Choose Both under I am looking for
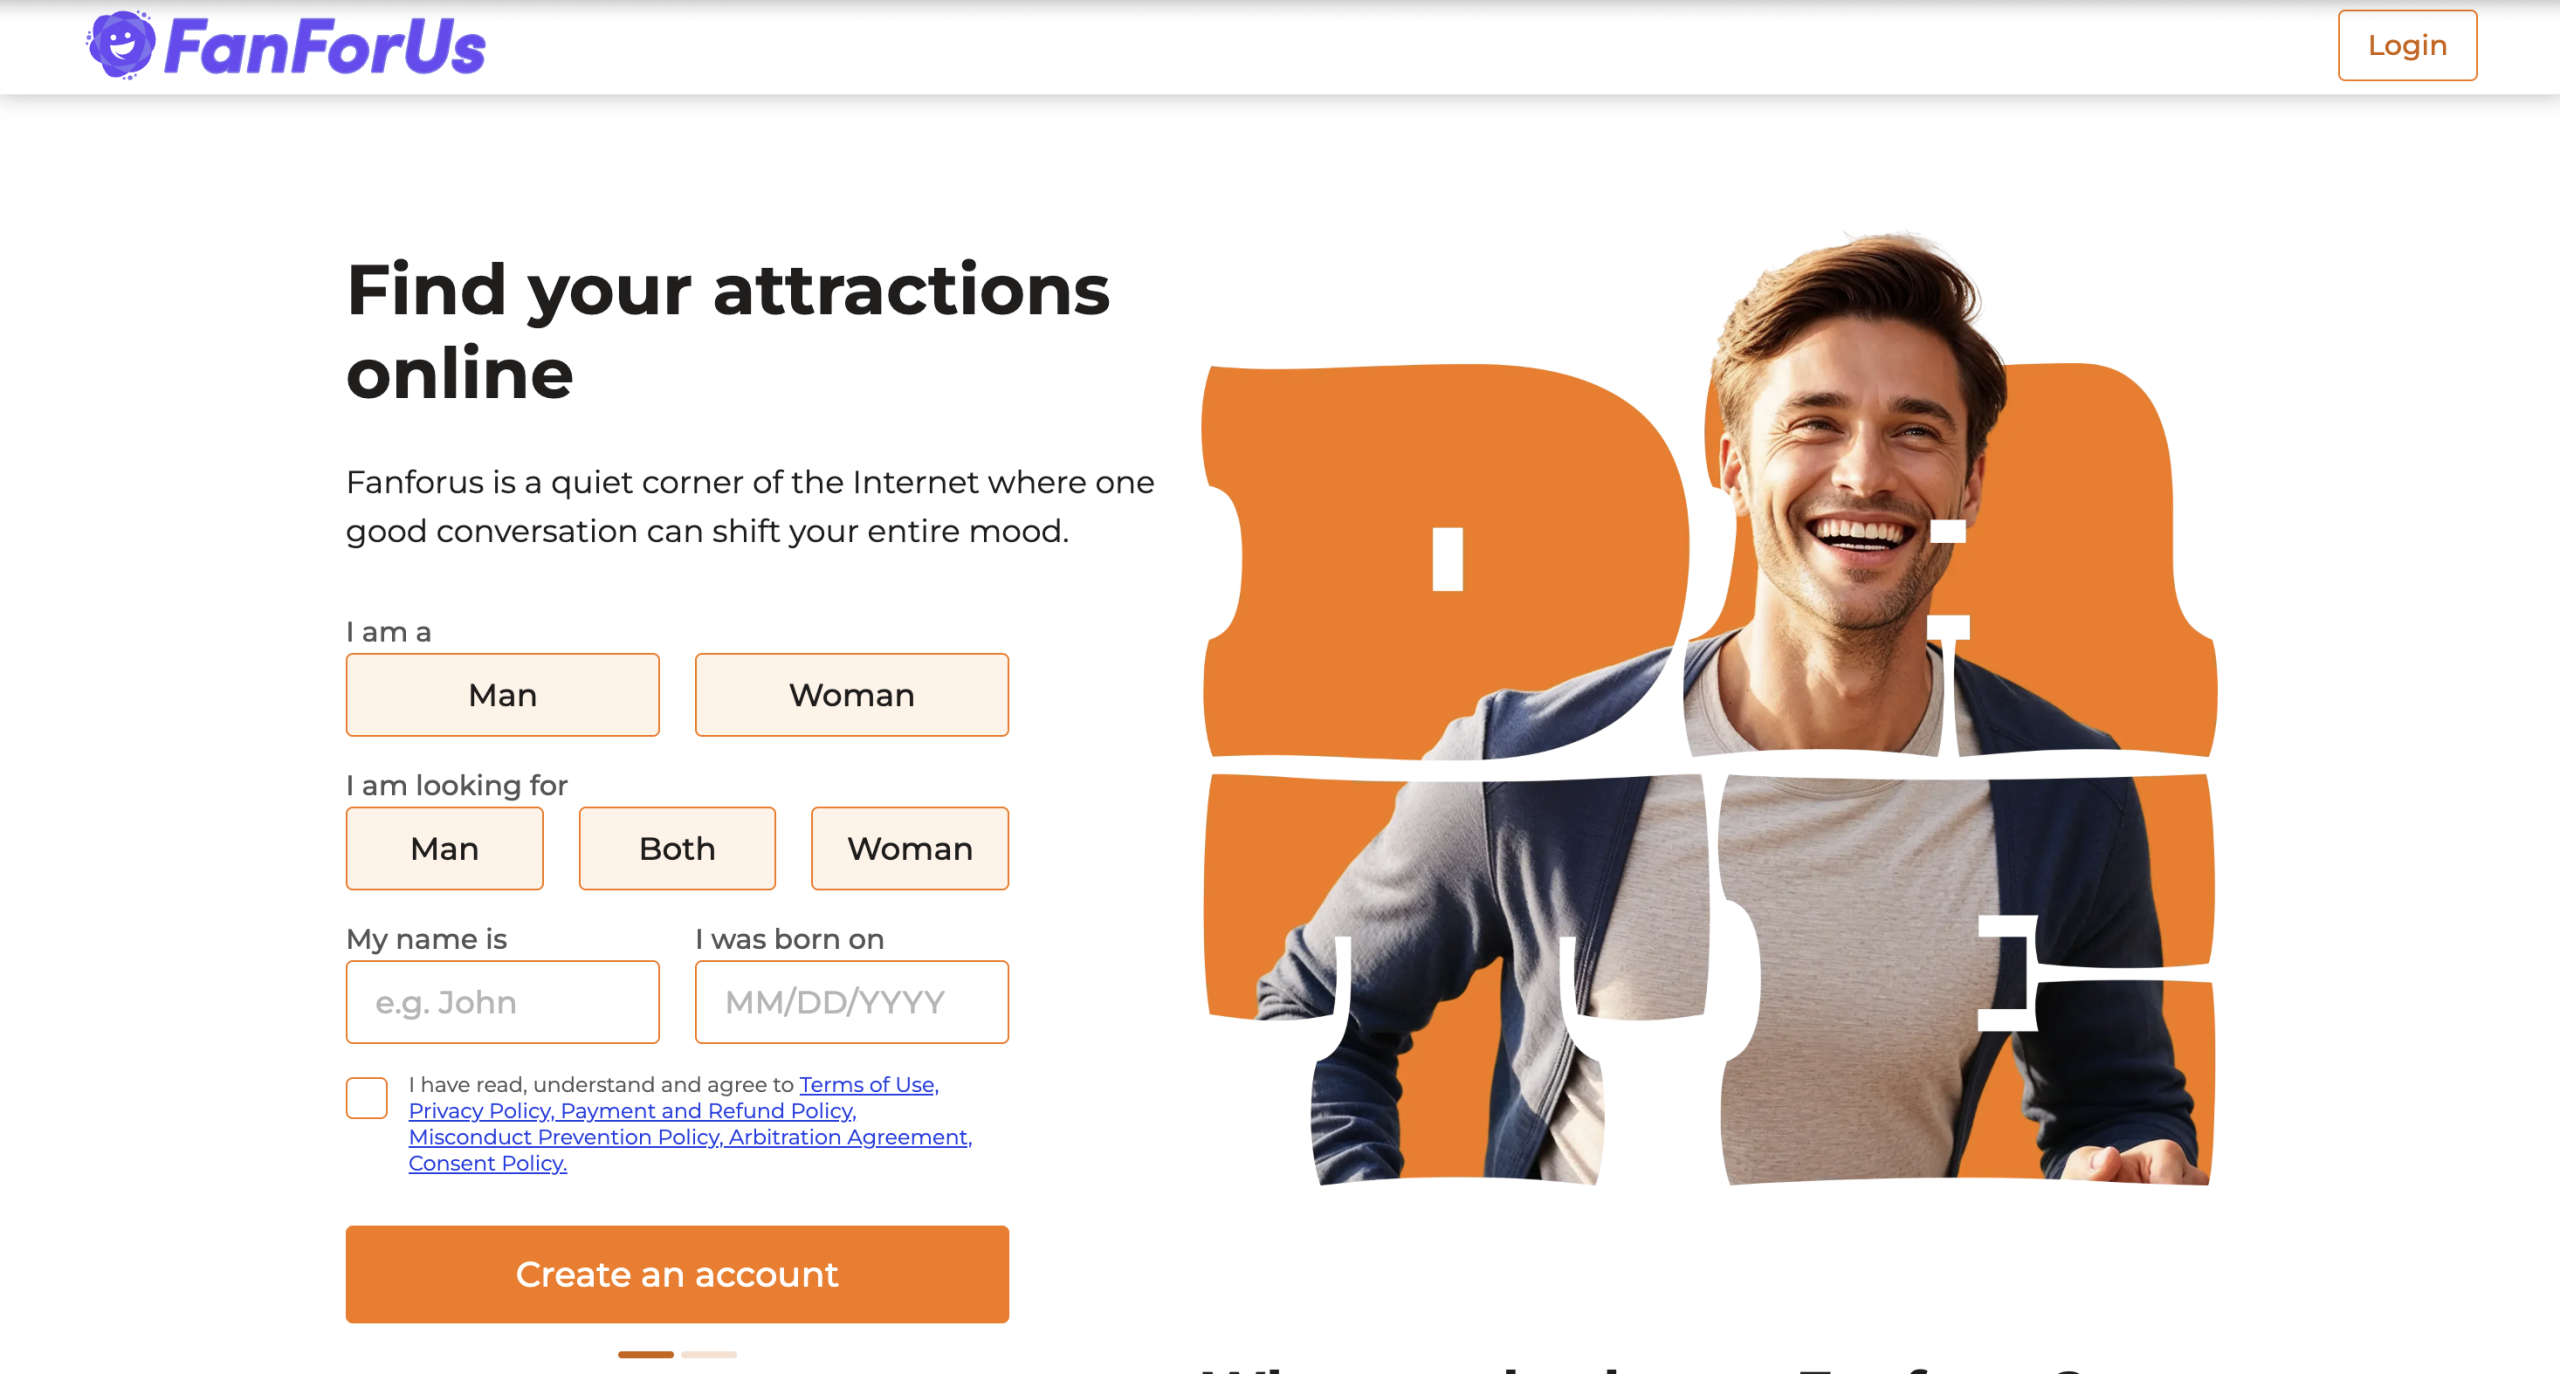The width and height of the screenshot is (2560, 1374). pos(677,848)
